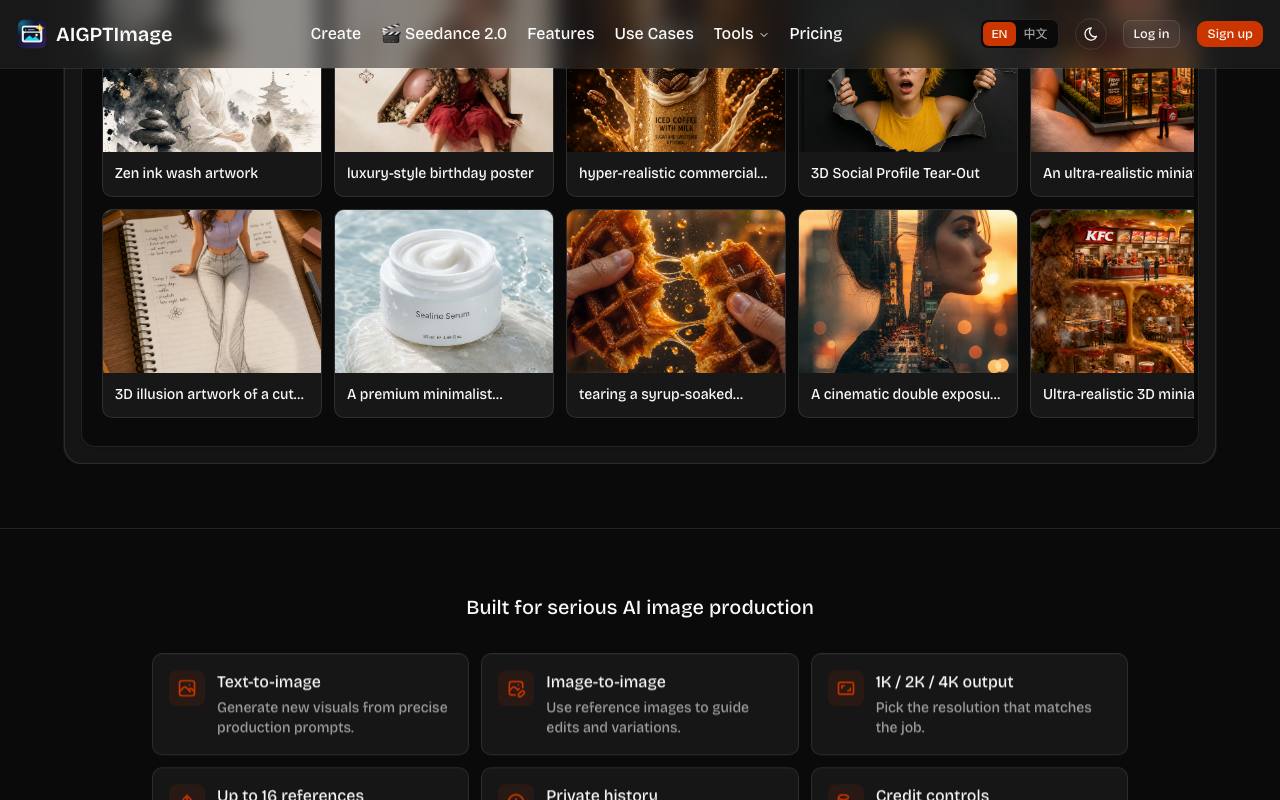Image resolution: width=1280 pixels, height=800 pixels.
Task: Click the 1K / 2K / 4K output icon
Action: tap(846, 688)
